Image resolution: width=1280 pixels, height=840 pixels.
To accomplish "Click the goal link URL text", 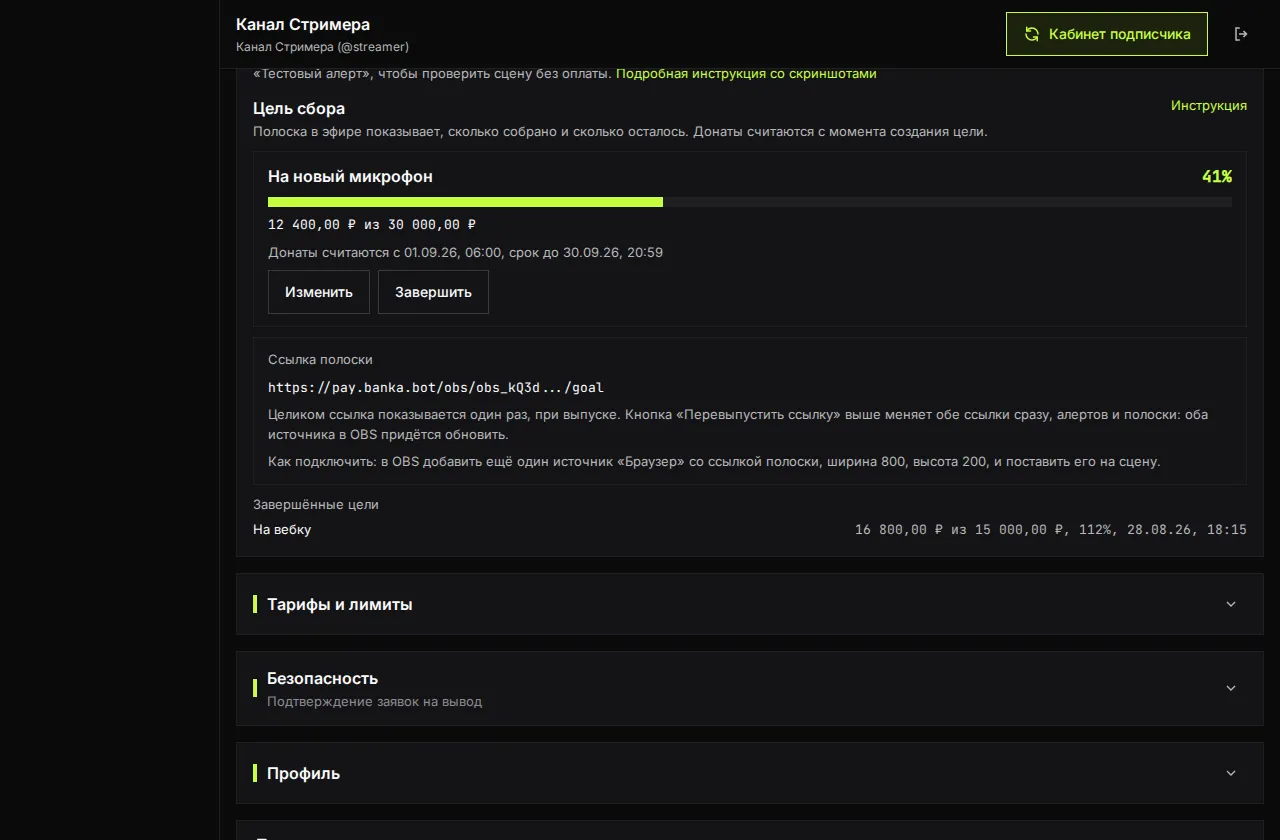I will (x=436, y=387).
